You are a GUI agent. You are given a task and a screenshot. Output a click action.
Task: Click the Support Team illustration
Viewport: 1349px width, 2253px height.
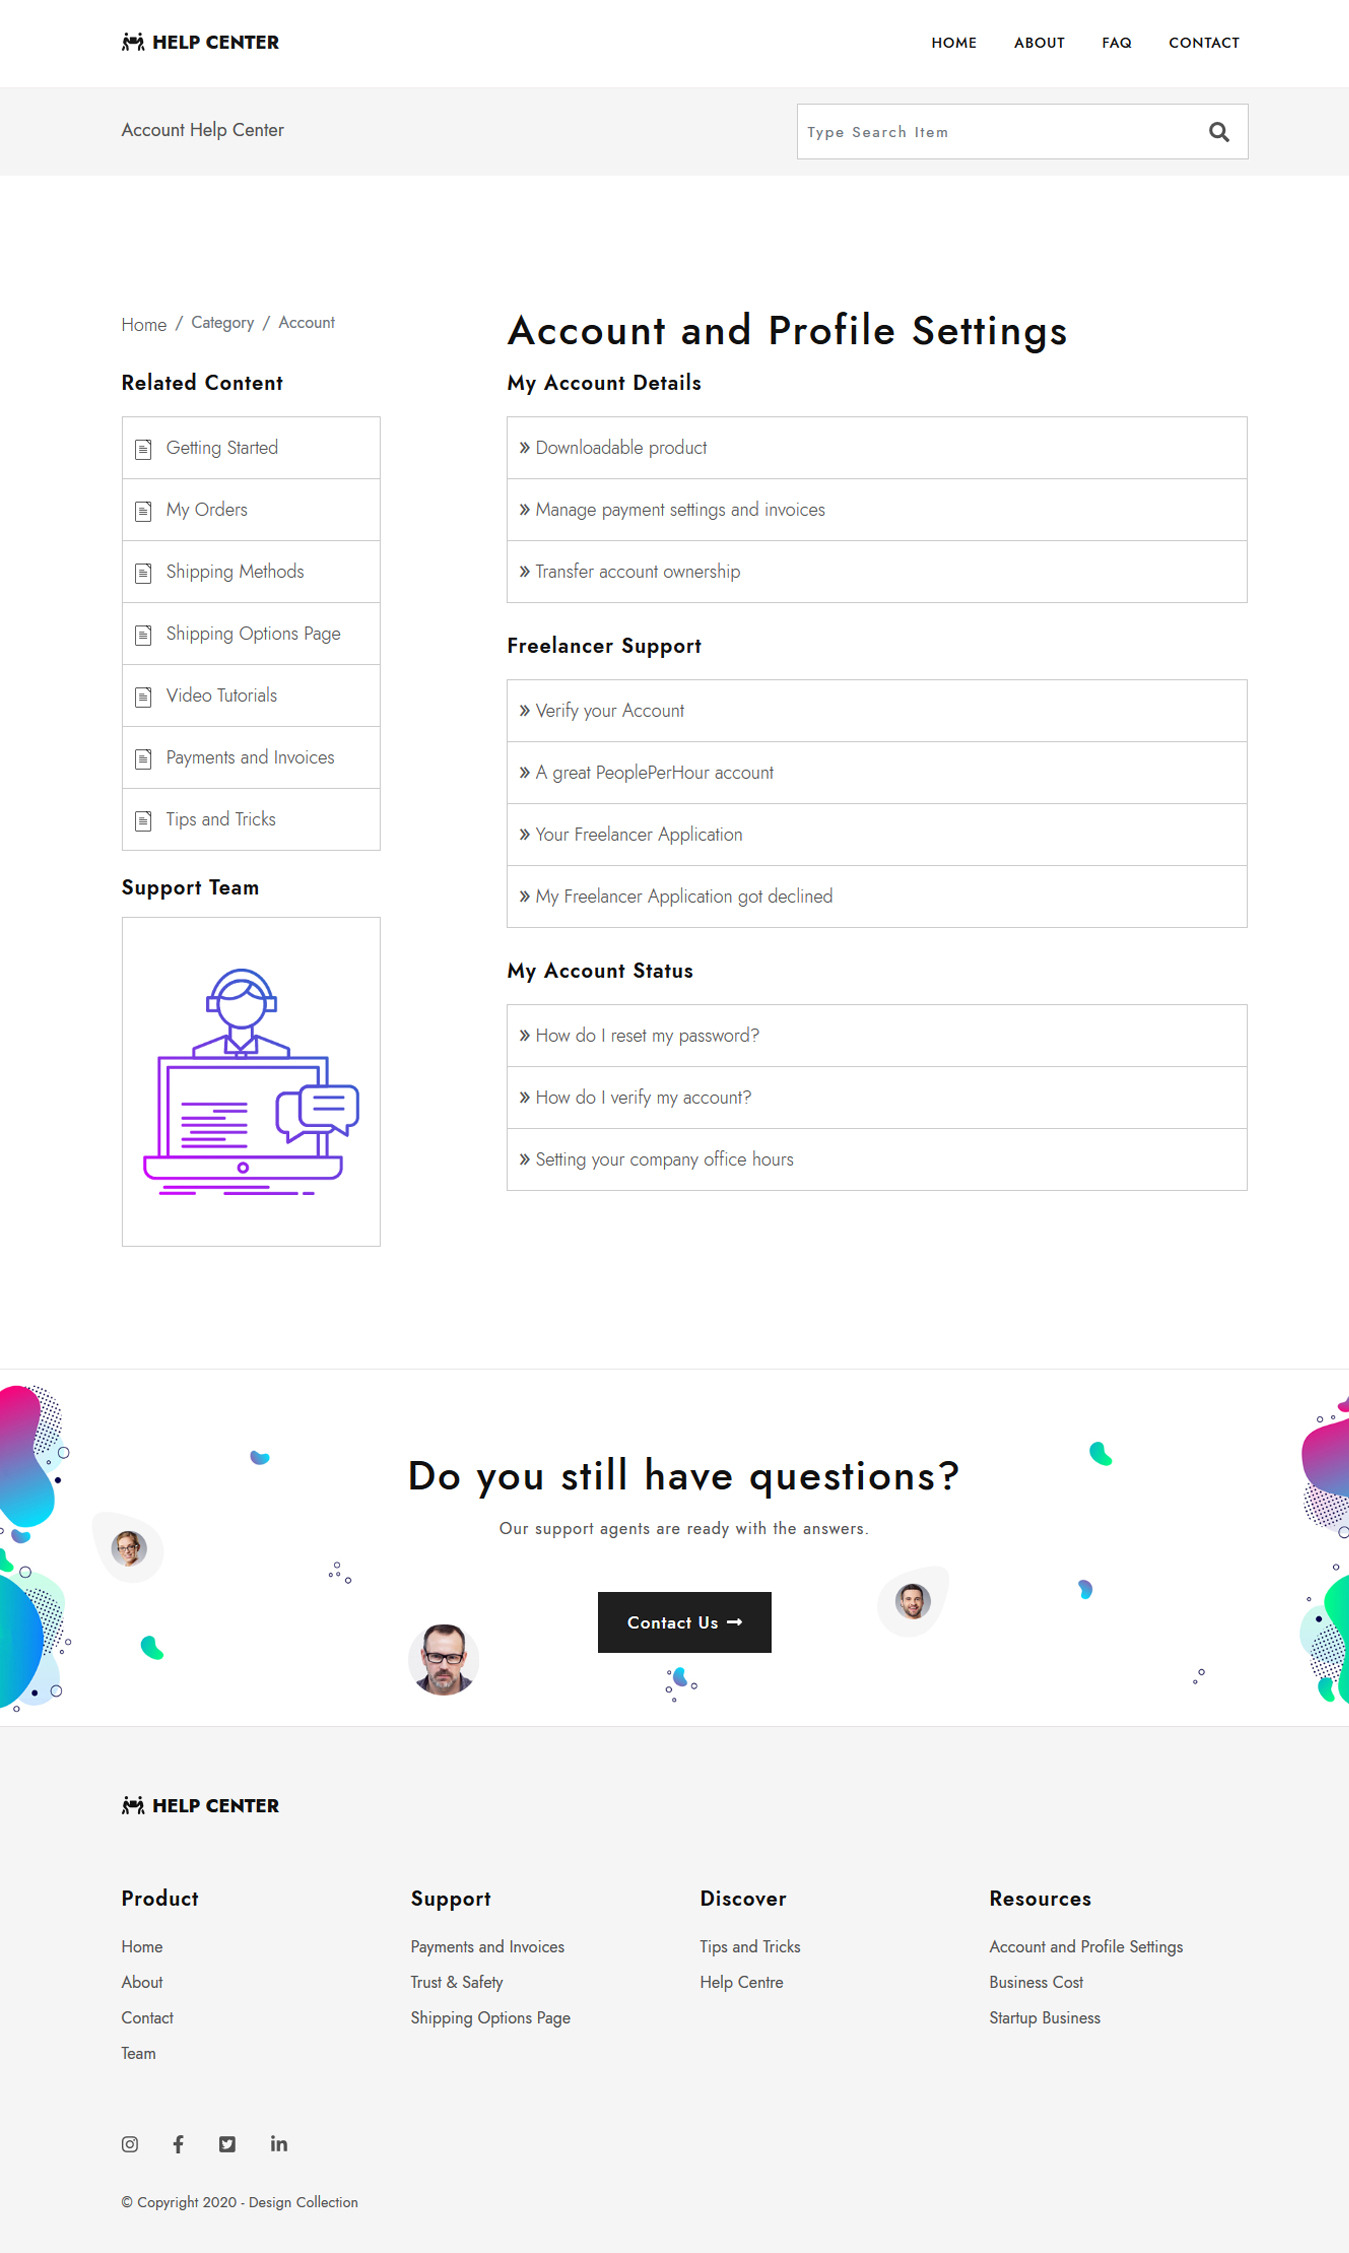[251, 1081]
